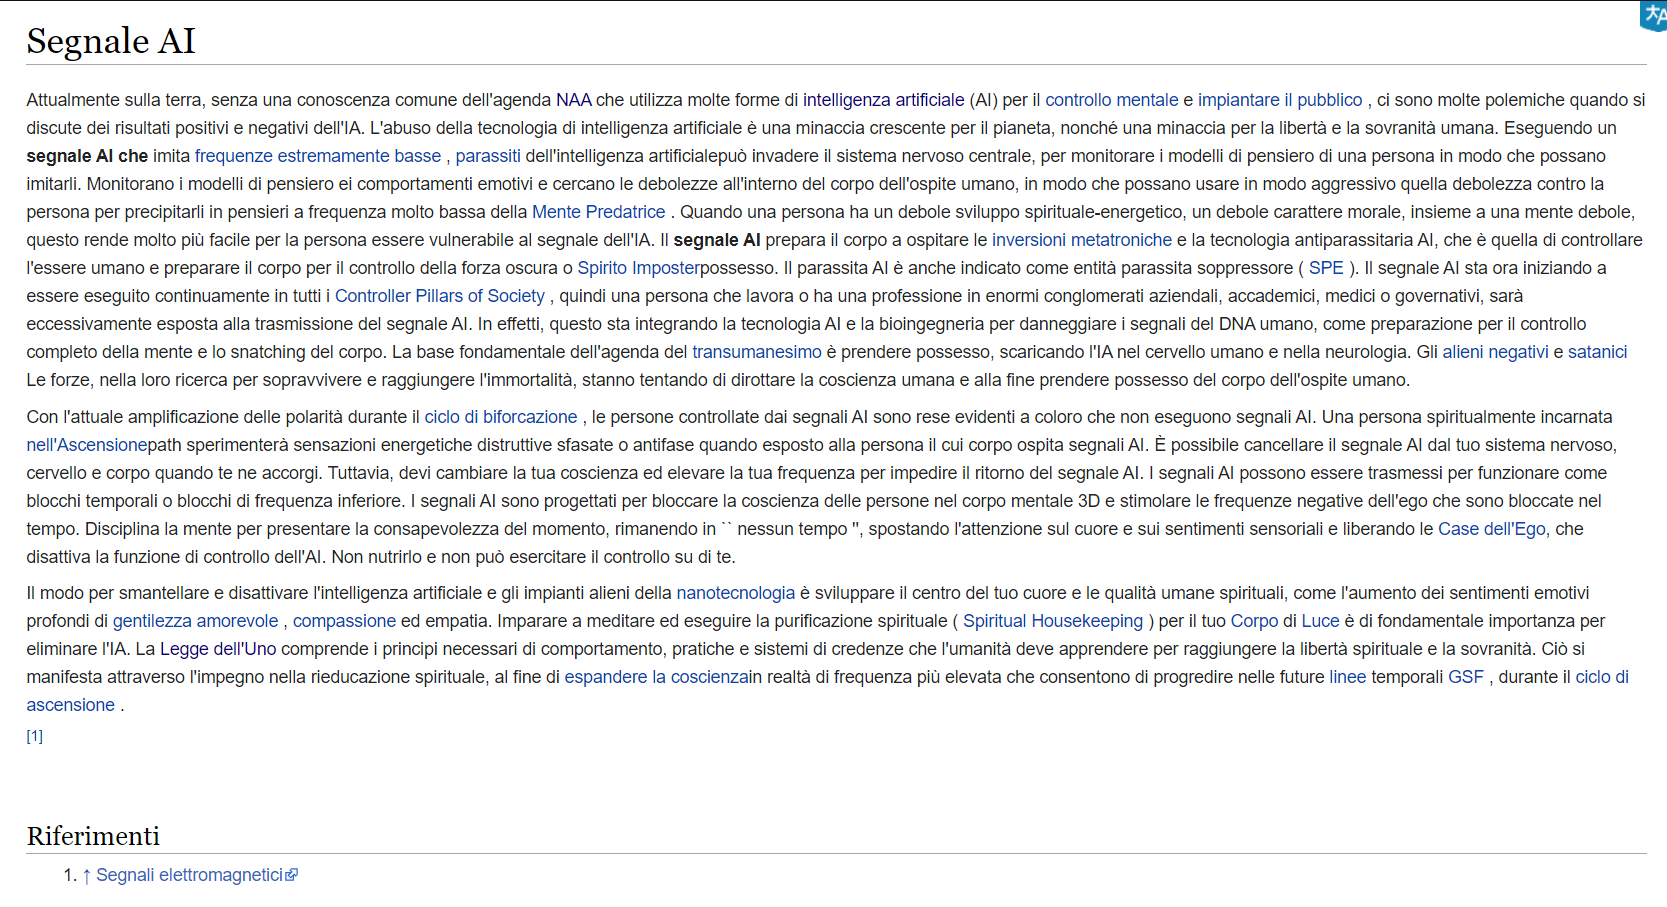The height and width of the screenshot is (907, 1667).
Task: Open the NAA link
Action: click(573, 100)
